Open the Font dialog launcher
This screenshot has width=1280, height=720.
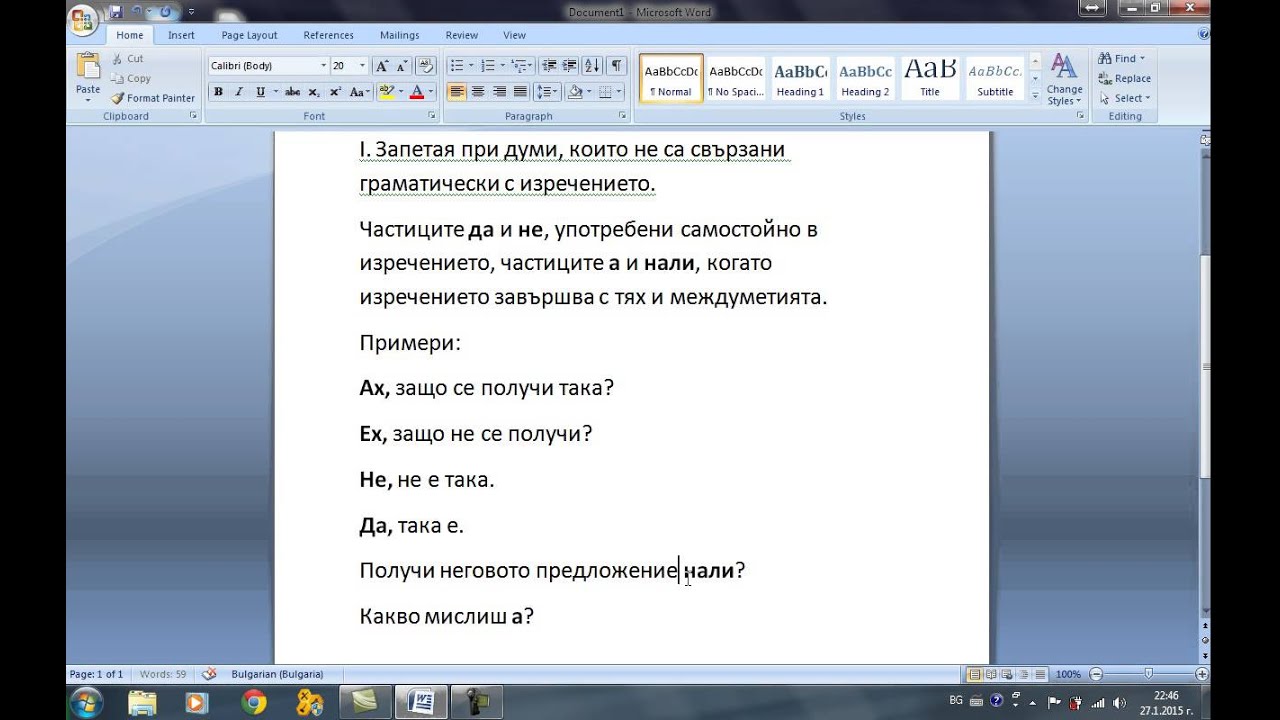coord(432,116)
